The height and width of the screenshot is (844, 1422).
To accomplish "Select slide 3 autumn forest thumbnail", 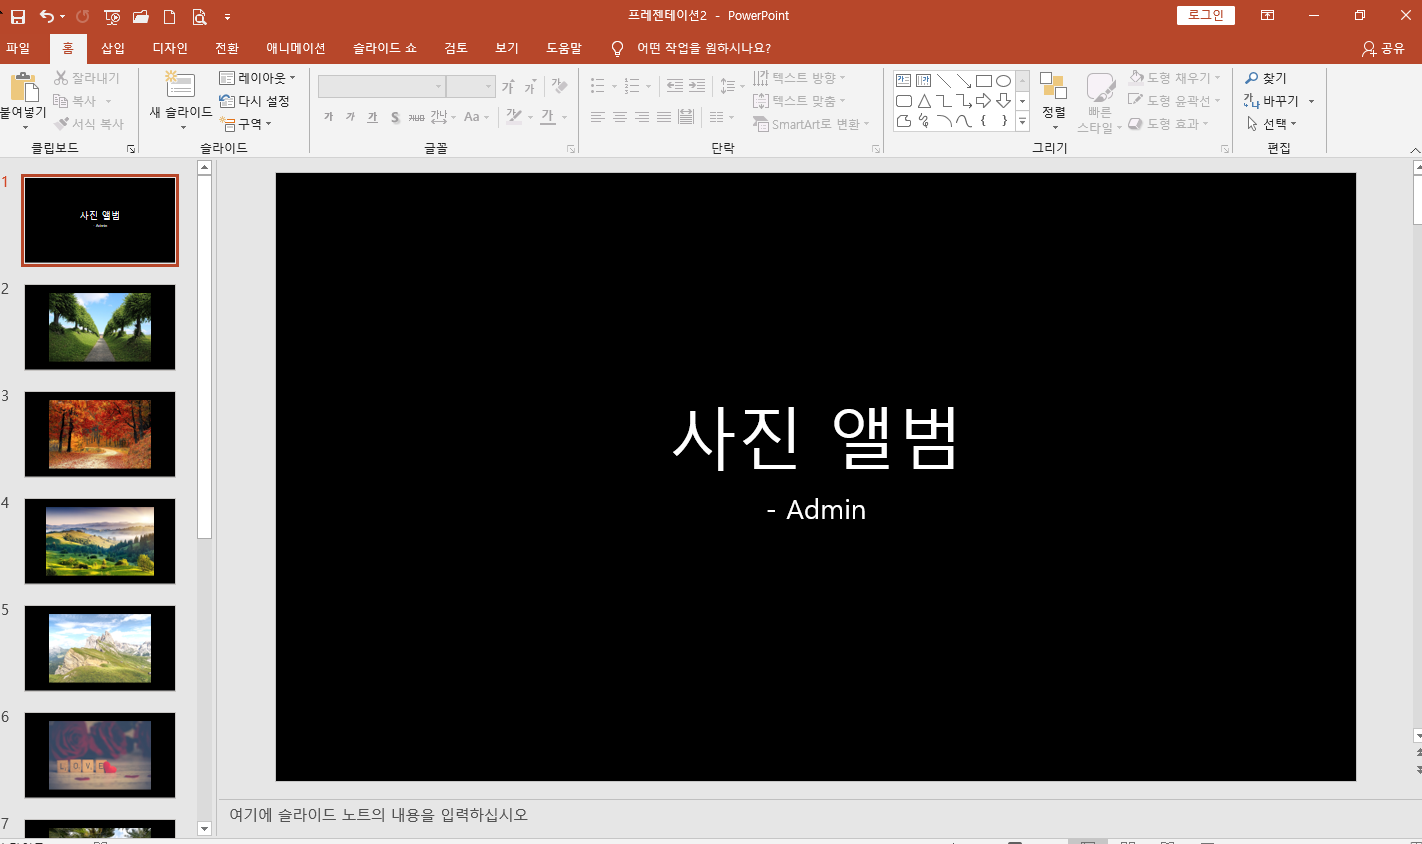I will [x=100, y=434].
